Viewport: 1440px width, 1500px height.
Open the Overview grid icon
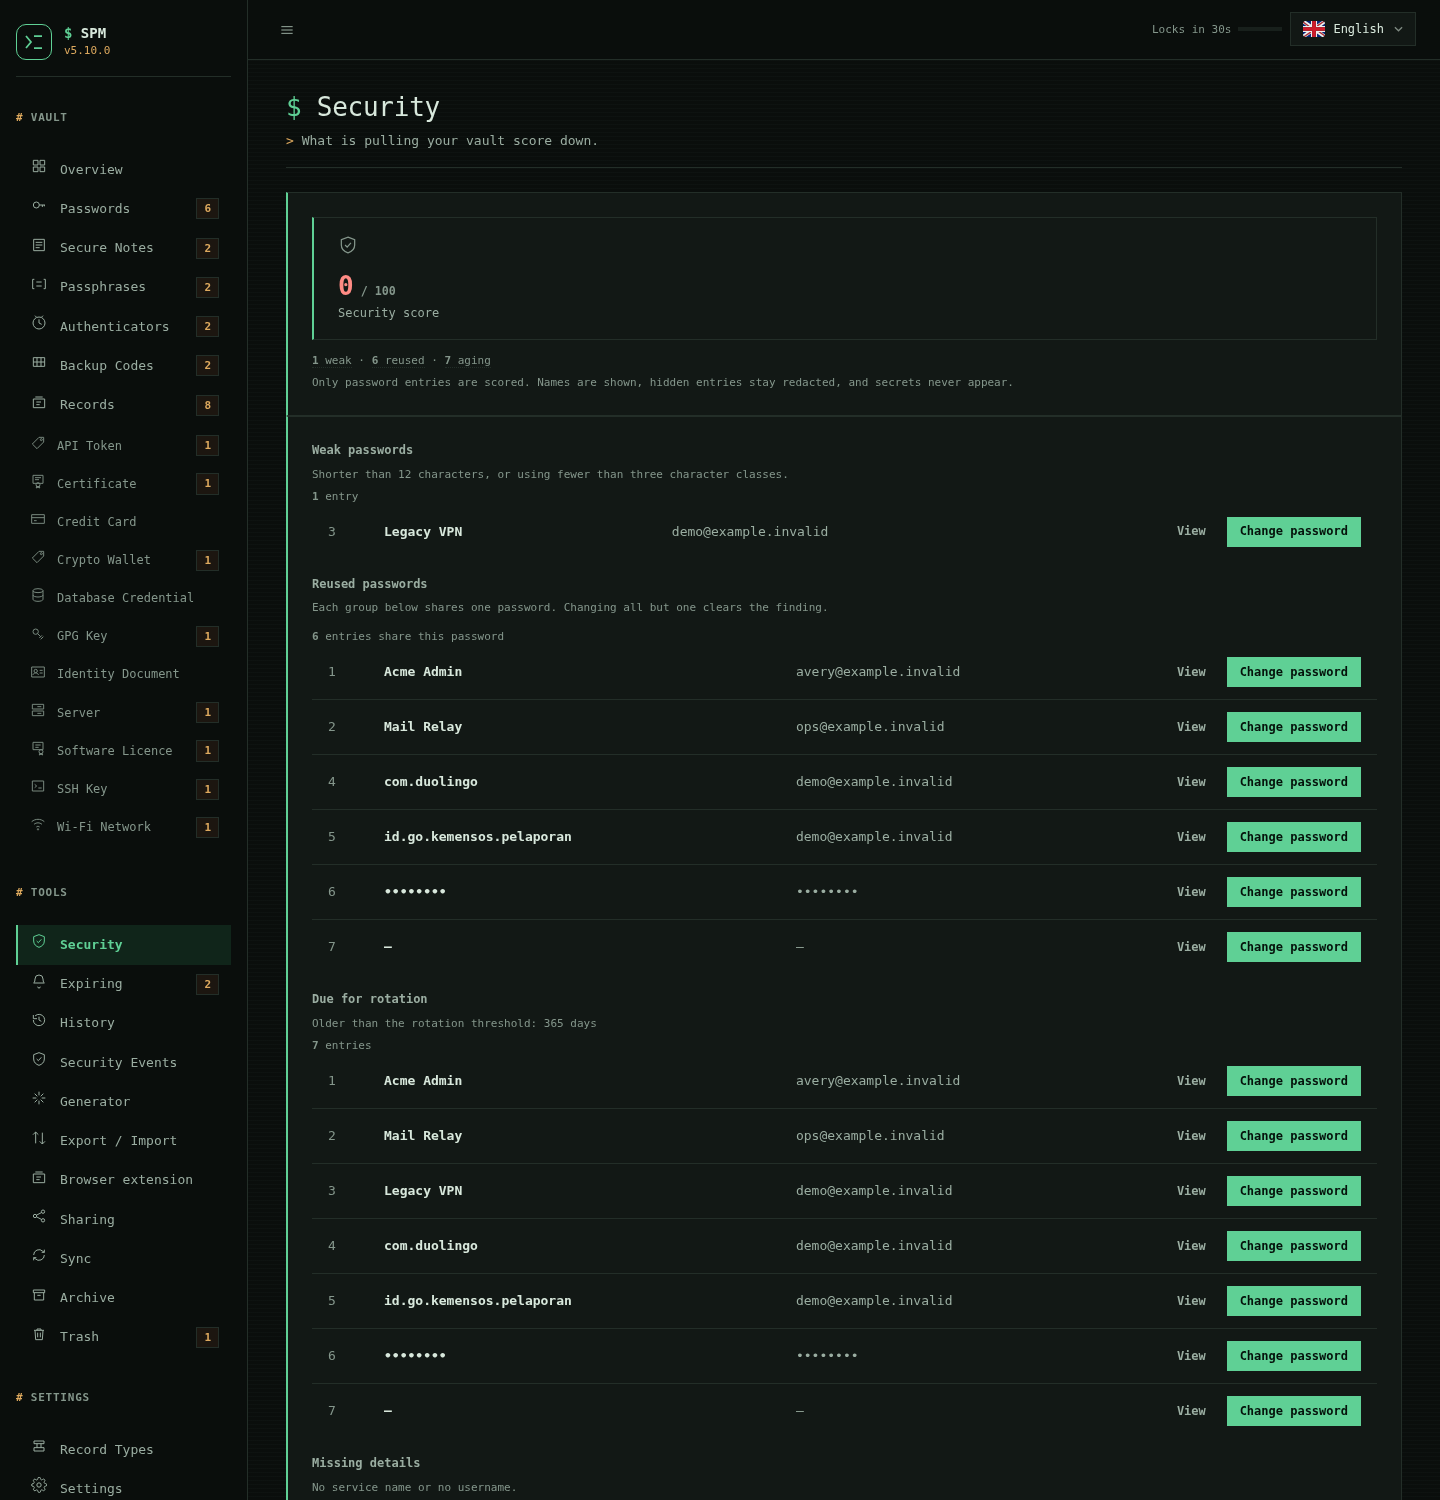(39, 166)
